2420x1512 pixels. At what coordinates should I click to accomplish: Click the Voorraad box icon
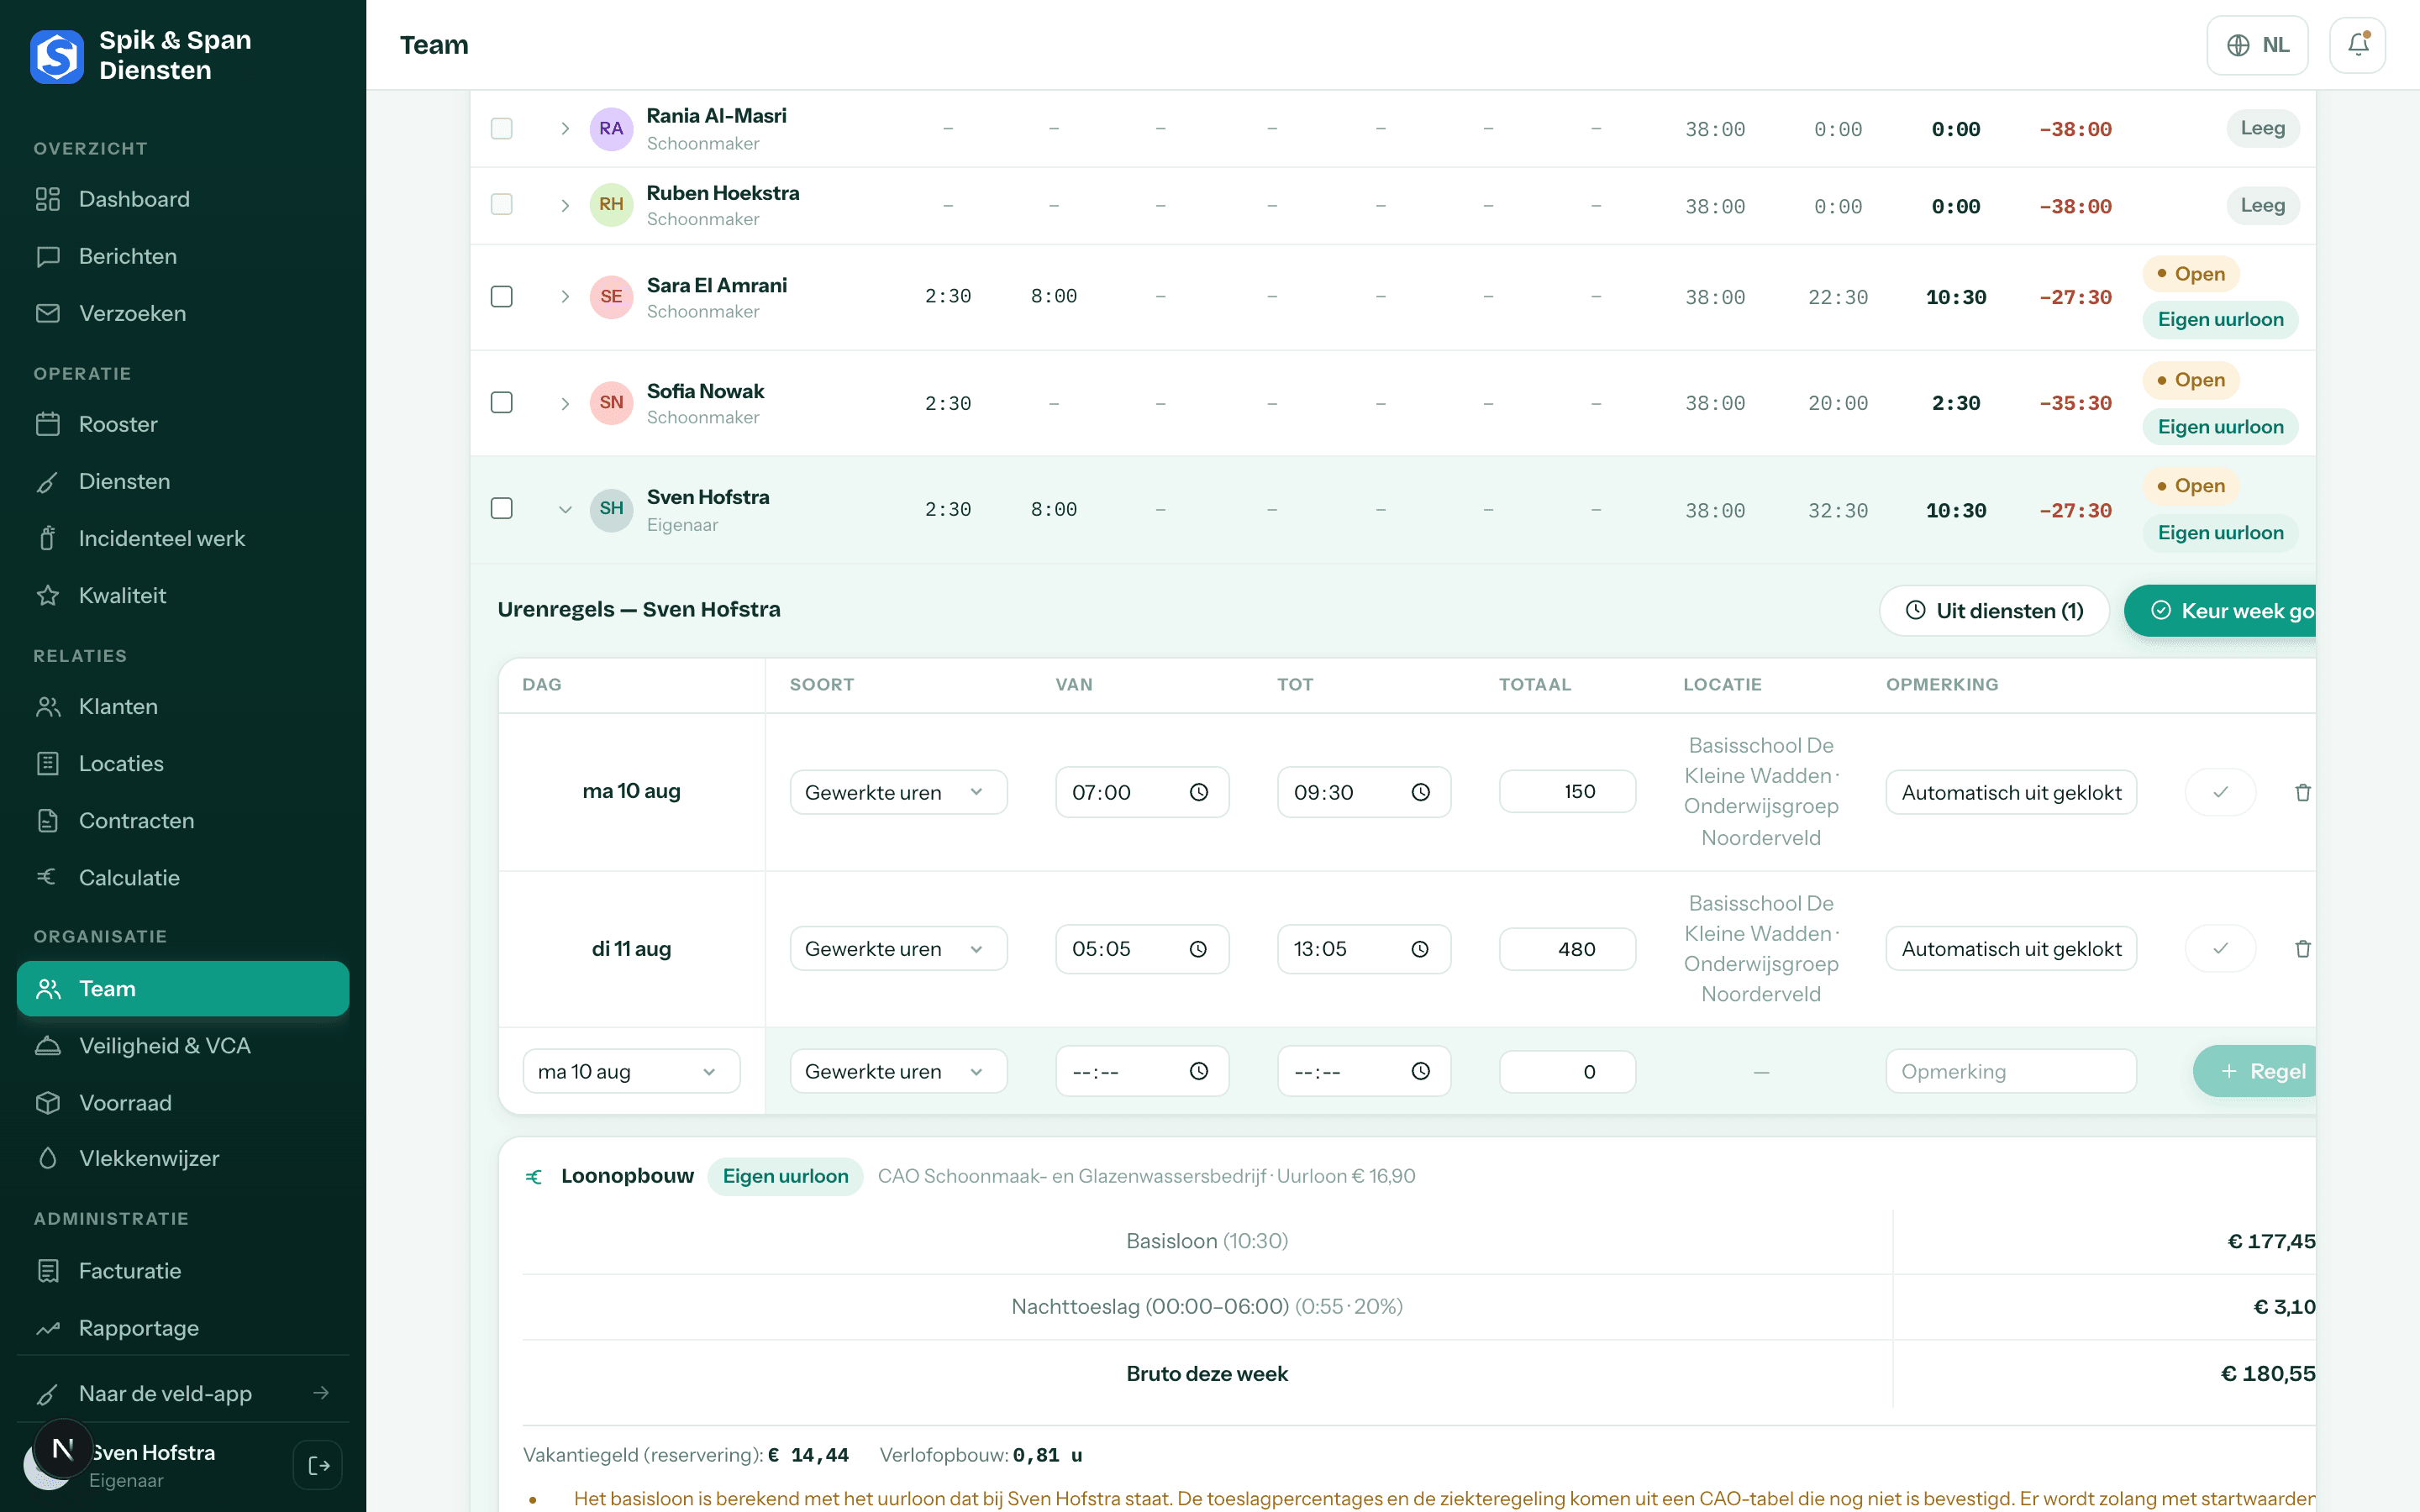[x=48, y=1102]
